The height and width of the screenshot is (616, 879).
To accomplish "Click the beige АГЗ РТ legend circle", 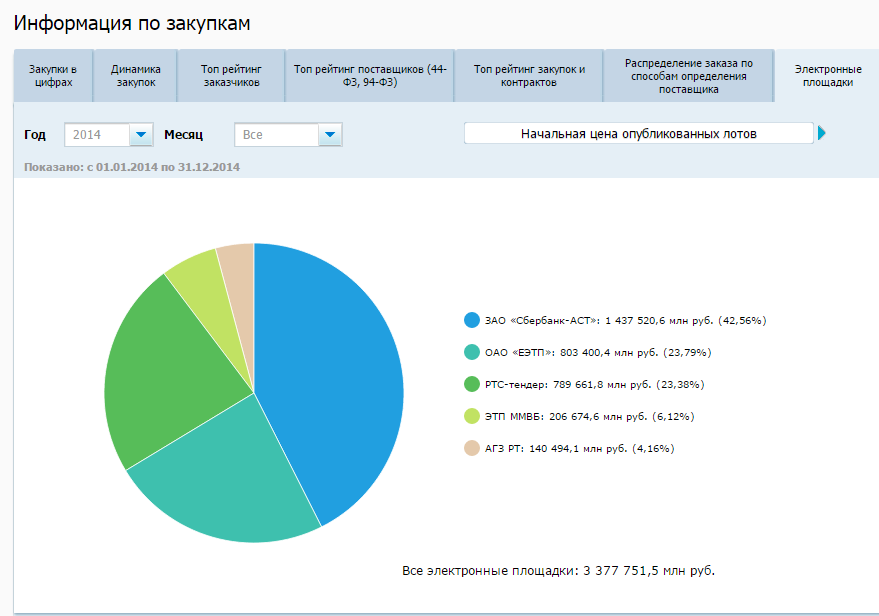I will [472, 448].
